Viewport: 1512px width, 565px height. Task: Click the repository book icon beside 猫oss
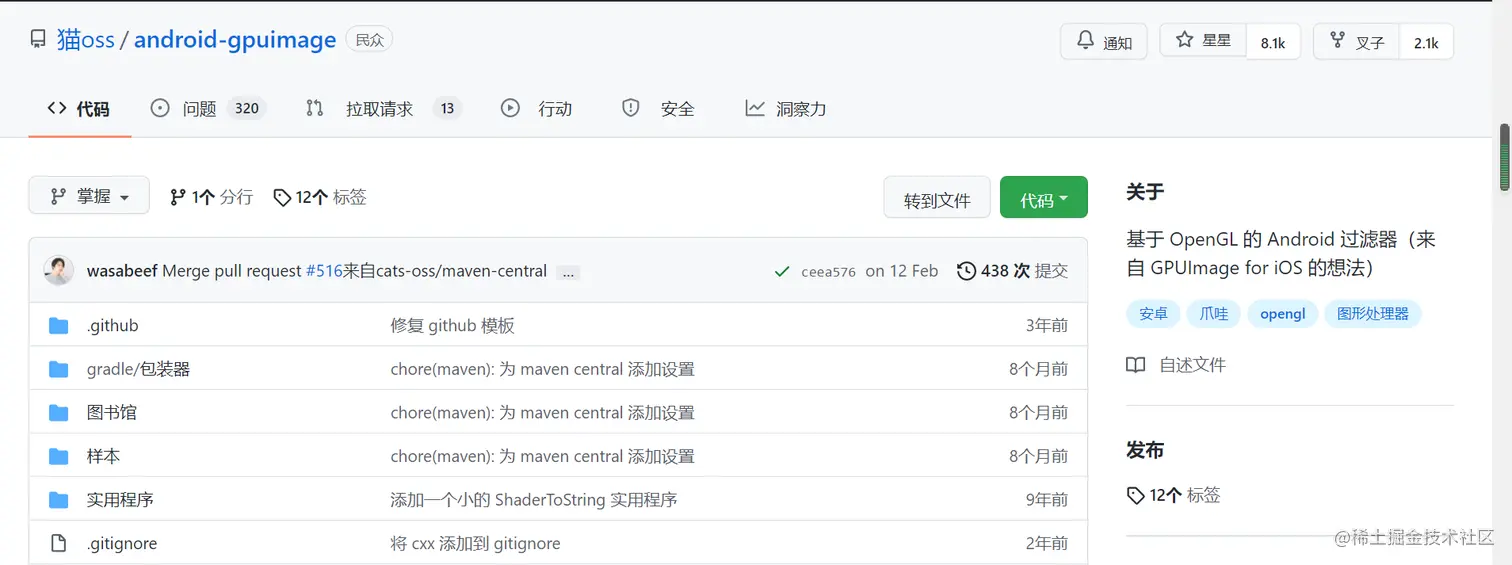[38, 40]
